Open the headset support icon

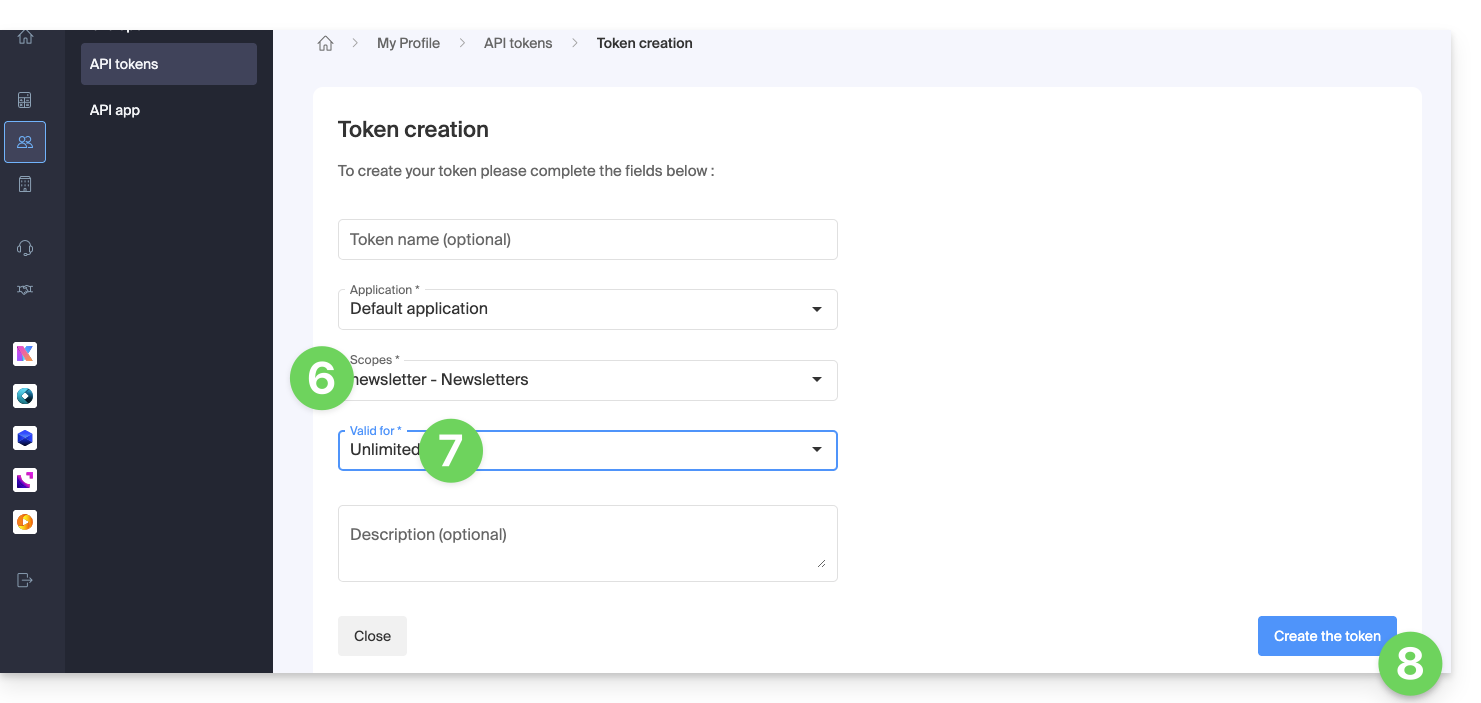pyautogui.click(x=25, y=248)
